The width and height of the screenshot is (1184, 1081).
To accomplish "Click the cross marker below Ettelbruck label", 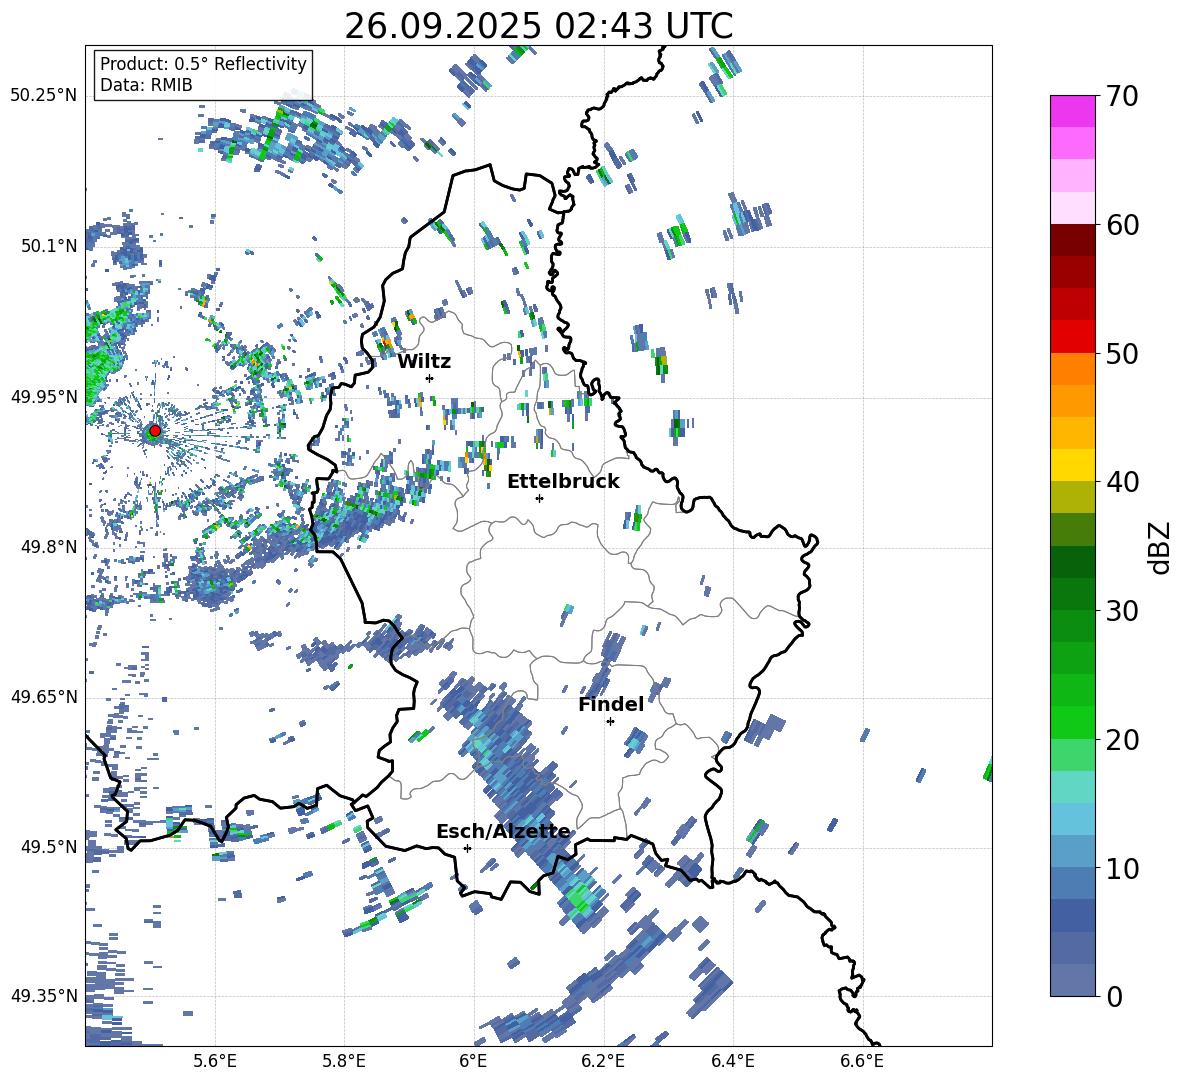I will 539,498.
